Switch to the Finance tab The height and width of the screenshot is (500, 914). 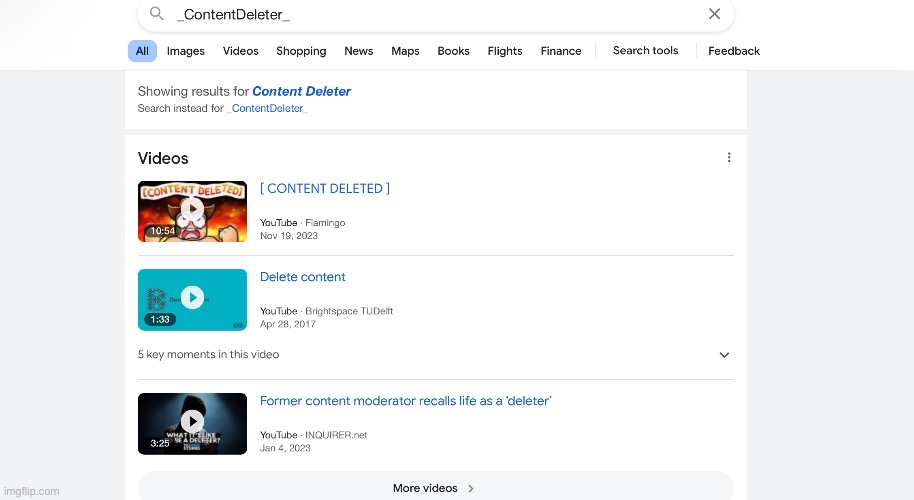pos(561,51)
